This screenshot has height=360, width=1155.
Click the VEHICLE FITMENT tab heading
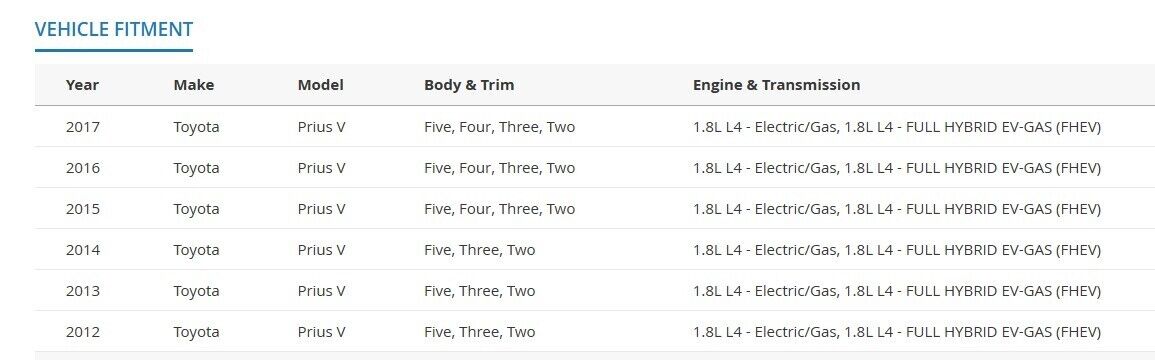click(114, 29)
